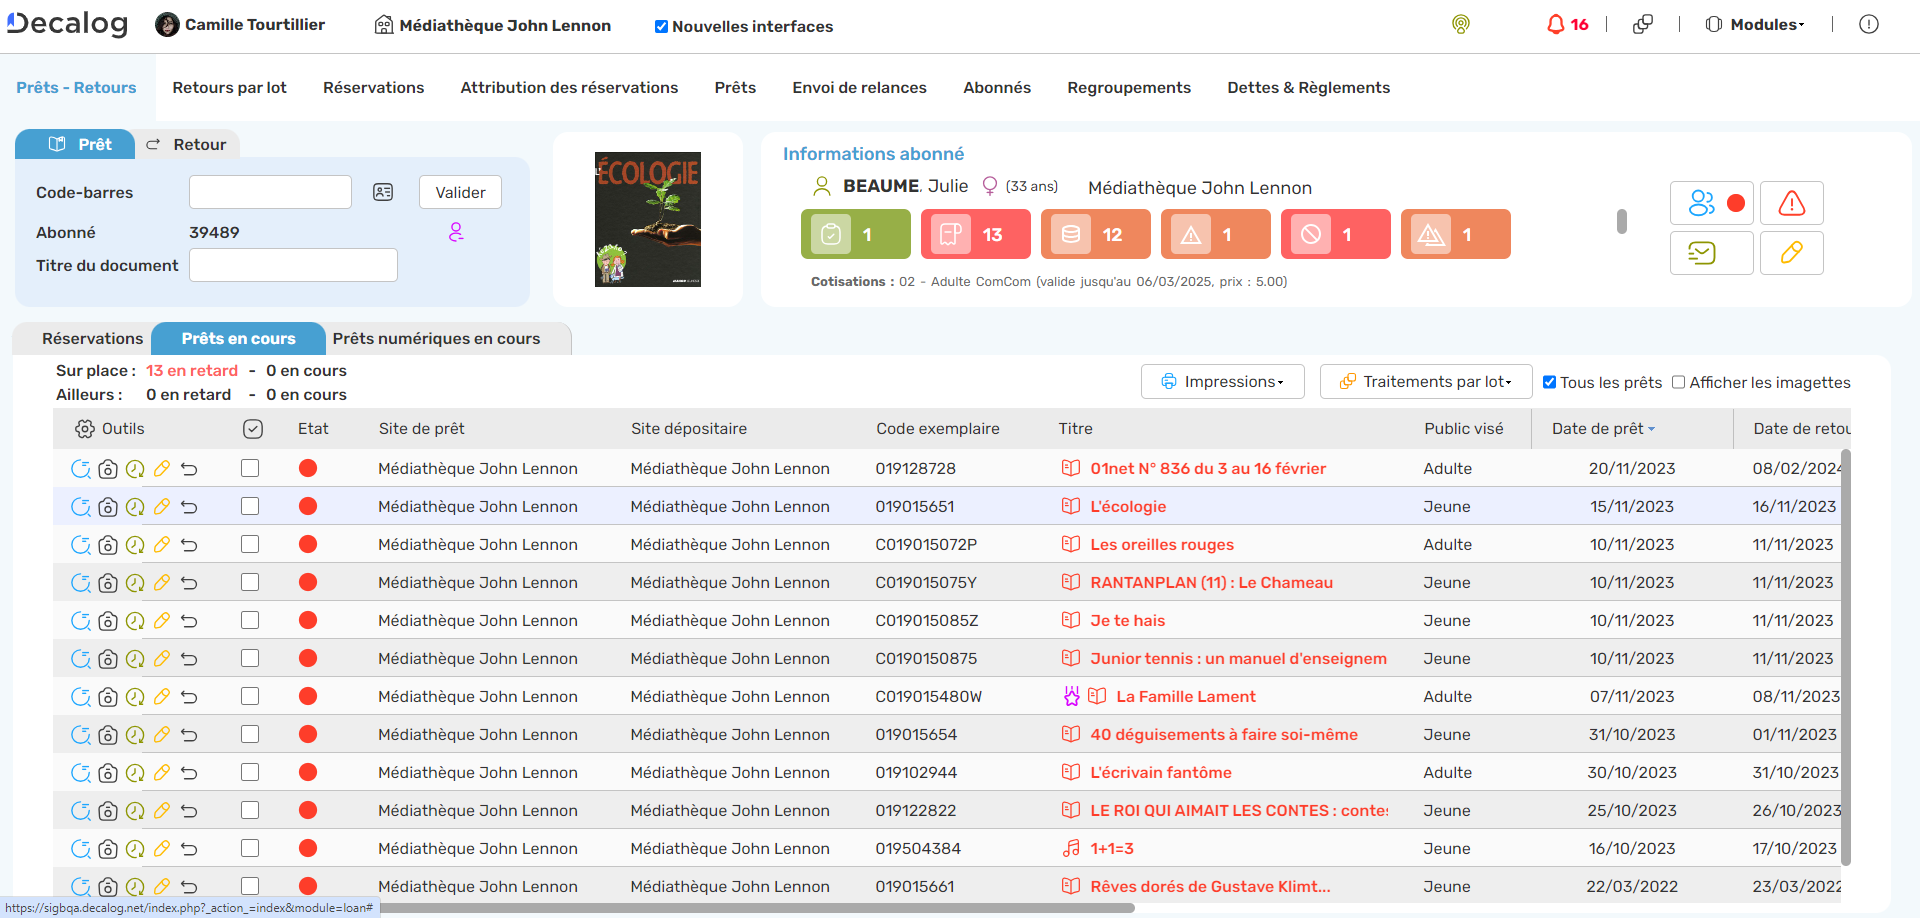Open the Traitements par lot dropdown

tap(1425, 381)
